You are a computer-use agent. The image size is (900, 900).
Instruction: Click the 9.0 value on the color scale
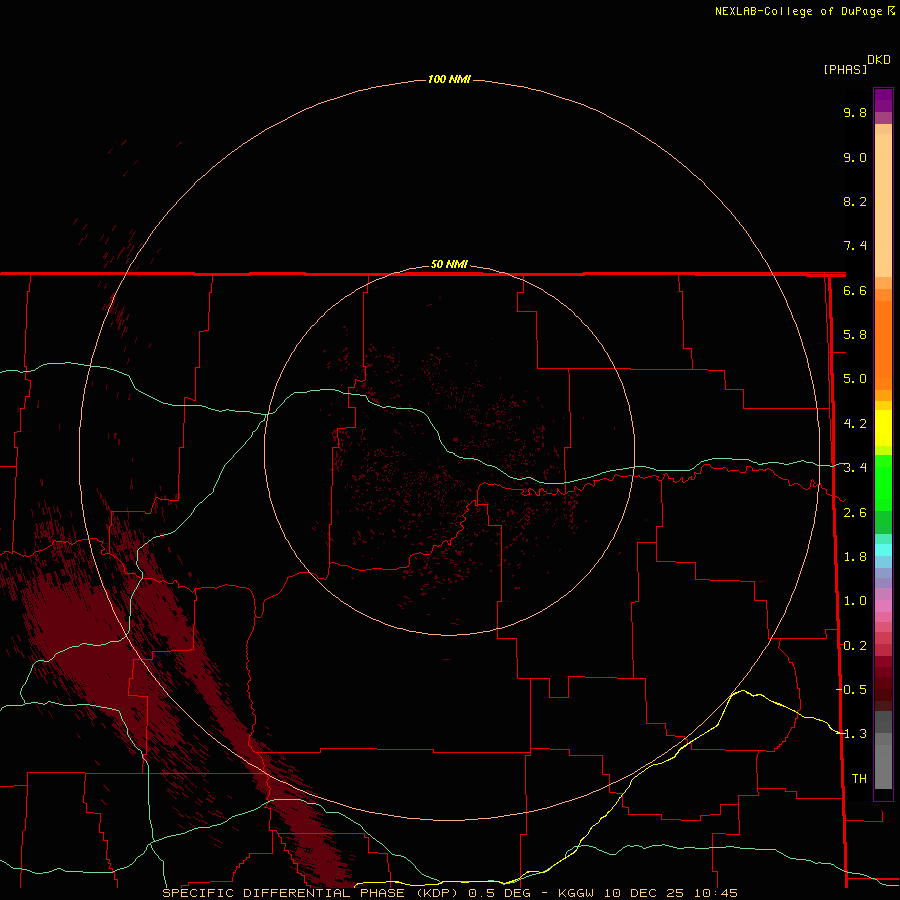855,157
